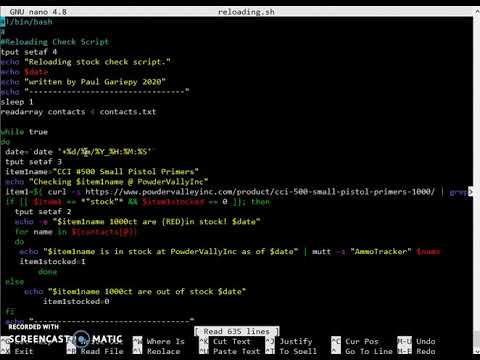Viewport: 480px width, 360px height.
Task: Click the Justify shortcut
Action: [x=289, y=341]
